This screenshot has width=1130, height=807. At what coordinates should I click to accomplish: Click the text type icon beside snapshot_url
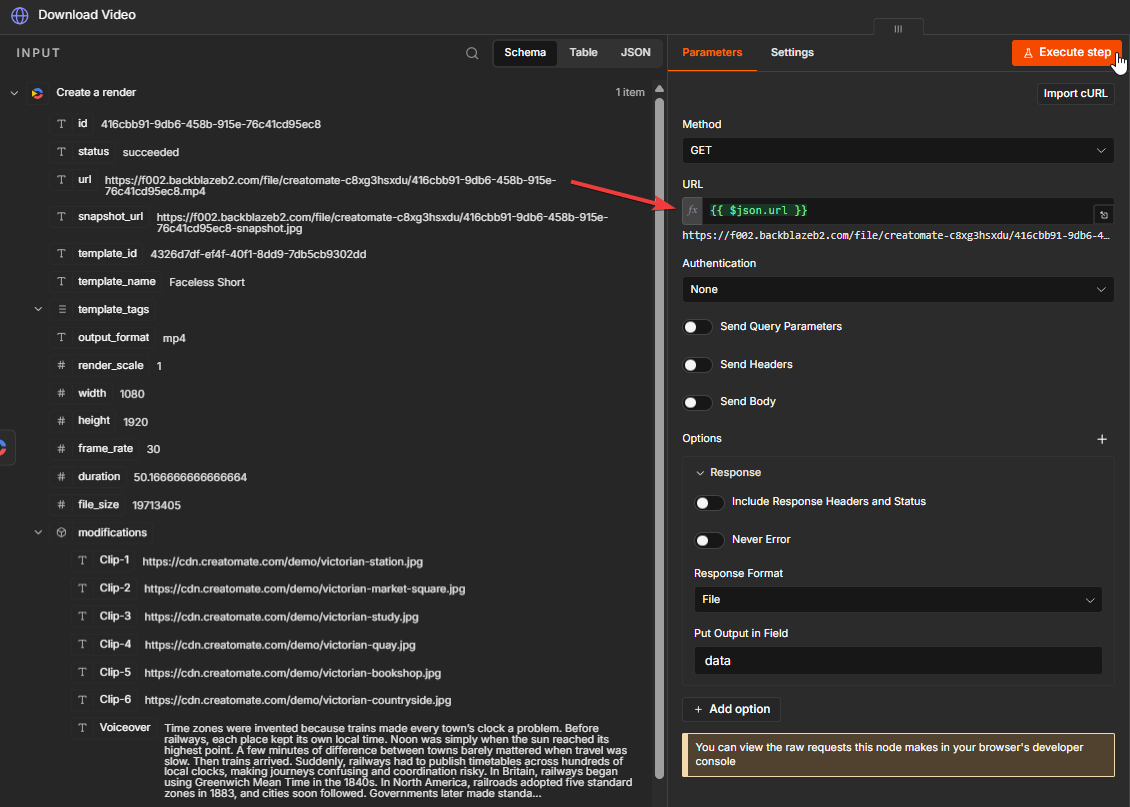(61, 217)
